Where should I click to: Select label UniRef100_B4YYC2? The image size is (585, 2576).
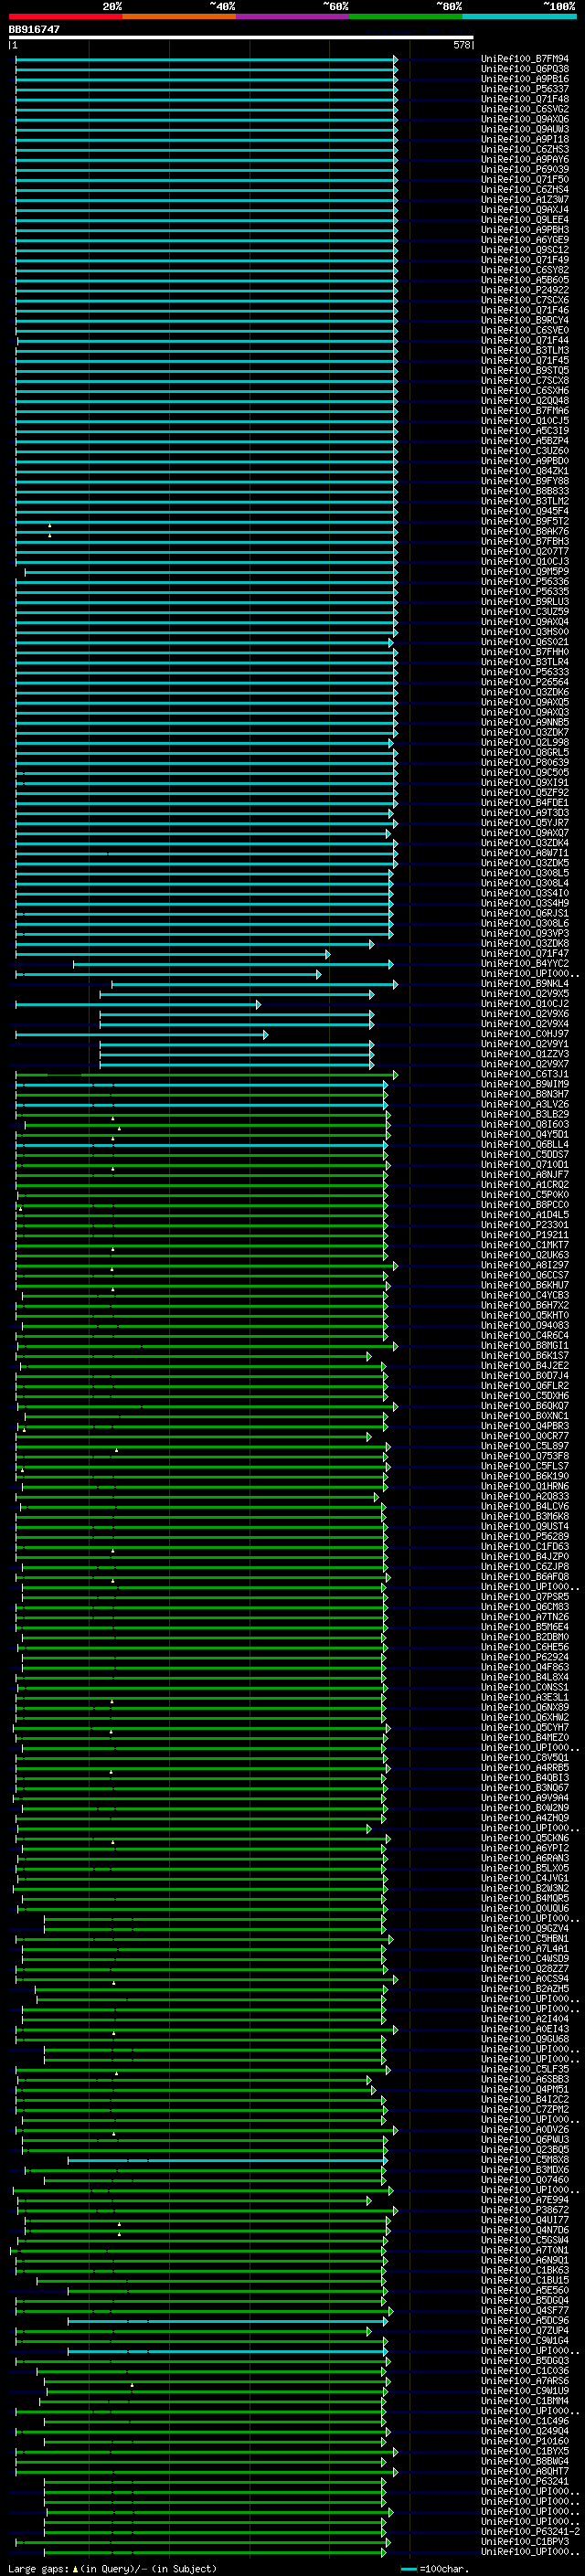[525, 963]
